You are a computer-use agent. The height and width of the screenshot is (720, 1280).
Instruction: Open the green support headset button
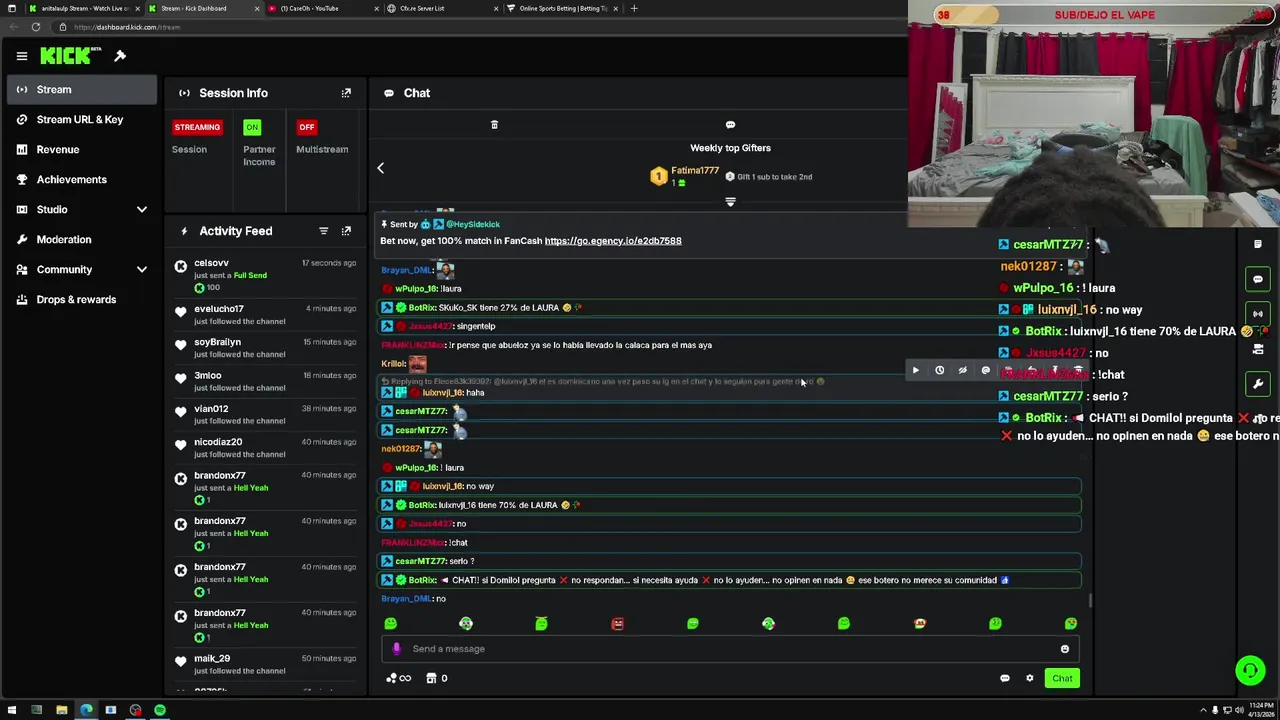tap(1250, 670)
